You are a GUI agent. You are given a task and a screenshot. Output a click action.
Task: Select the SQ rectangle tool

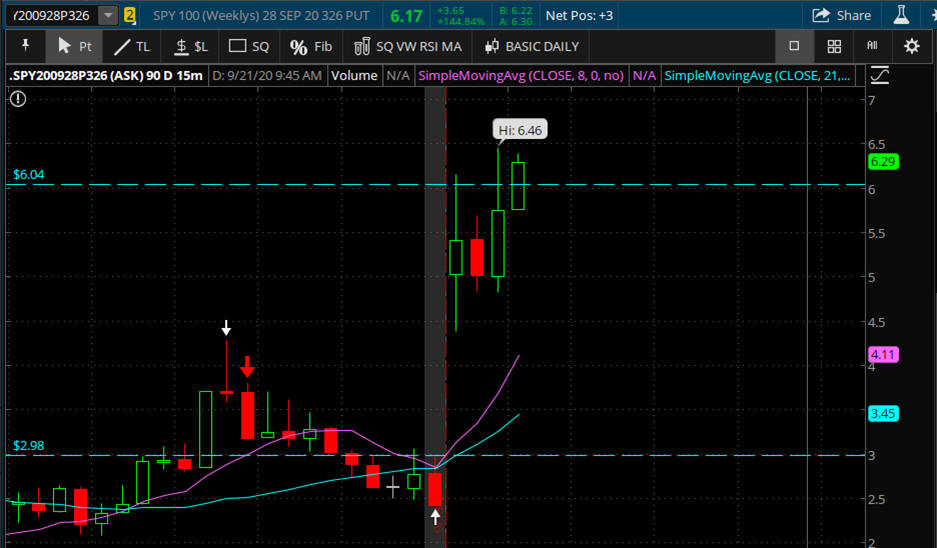tap(249, 47)
